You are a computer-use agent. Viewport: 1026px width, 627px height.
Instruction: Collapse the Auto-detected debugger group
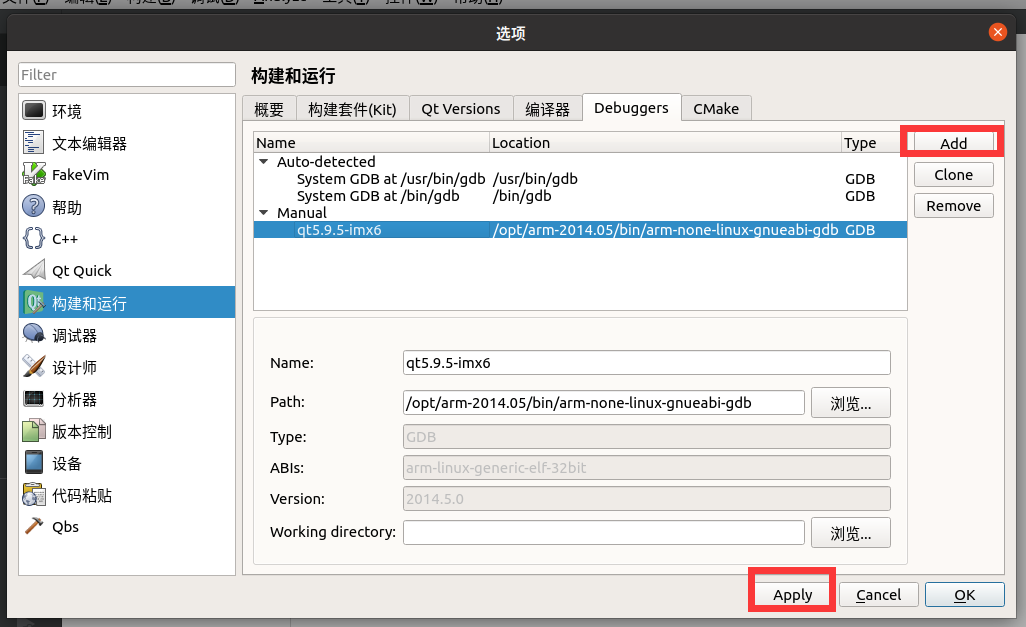click(x=264, y=162)
